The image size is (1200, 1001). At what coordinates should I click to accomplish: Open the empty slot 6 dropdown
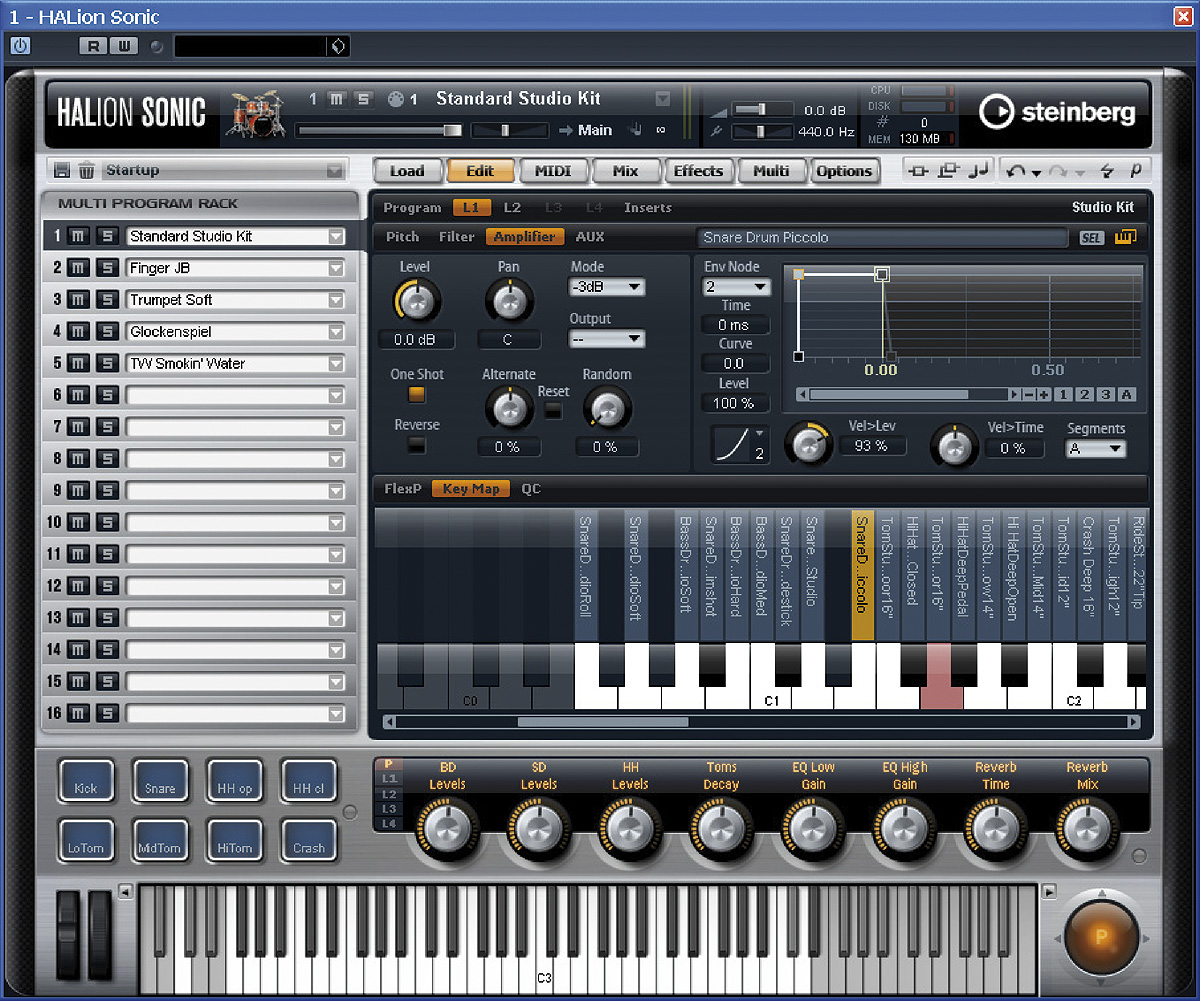pyautogui.click(x=336, y=396)
